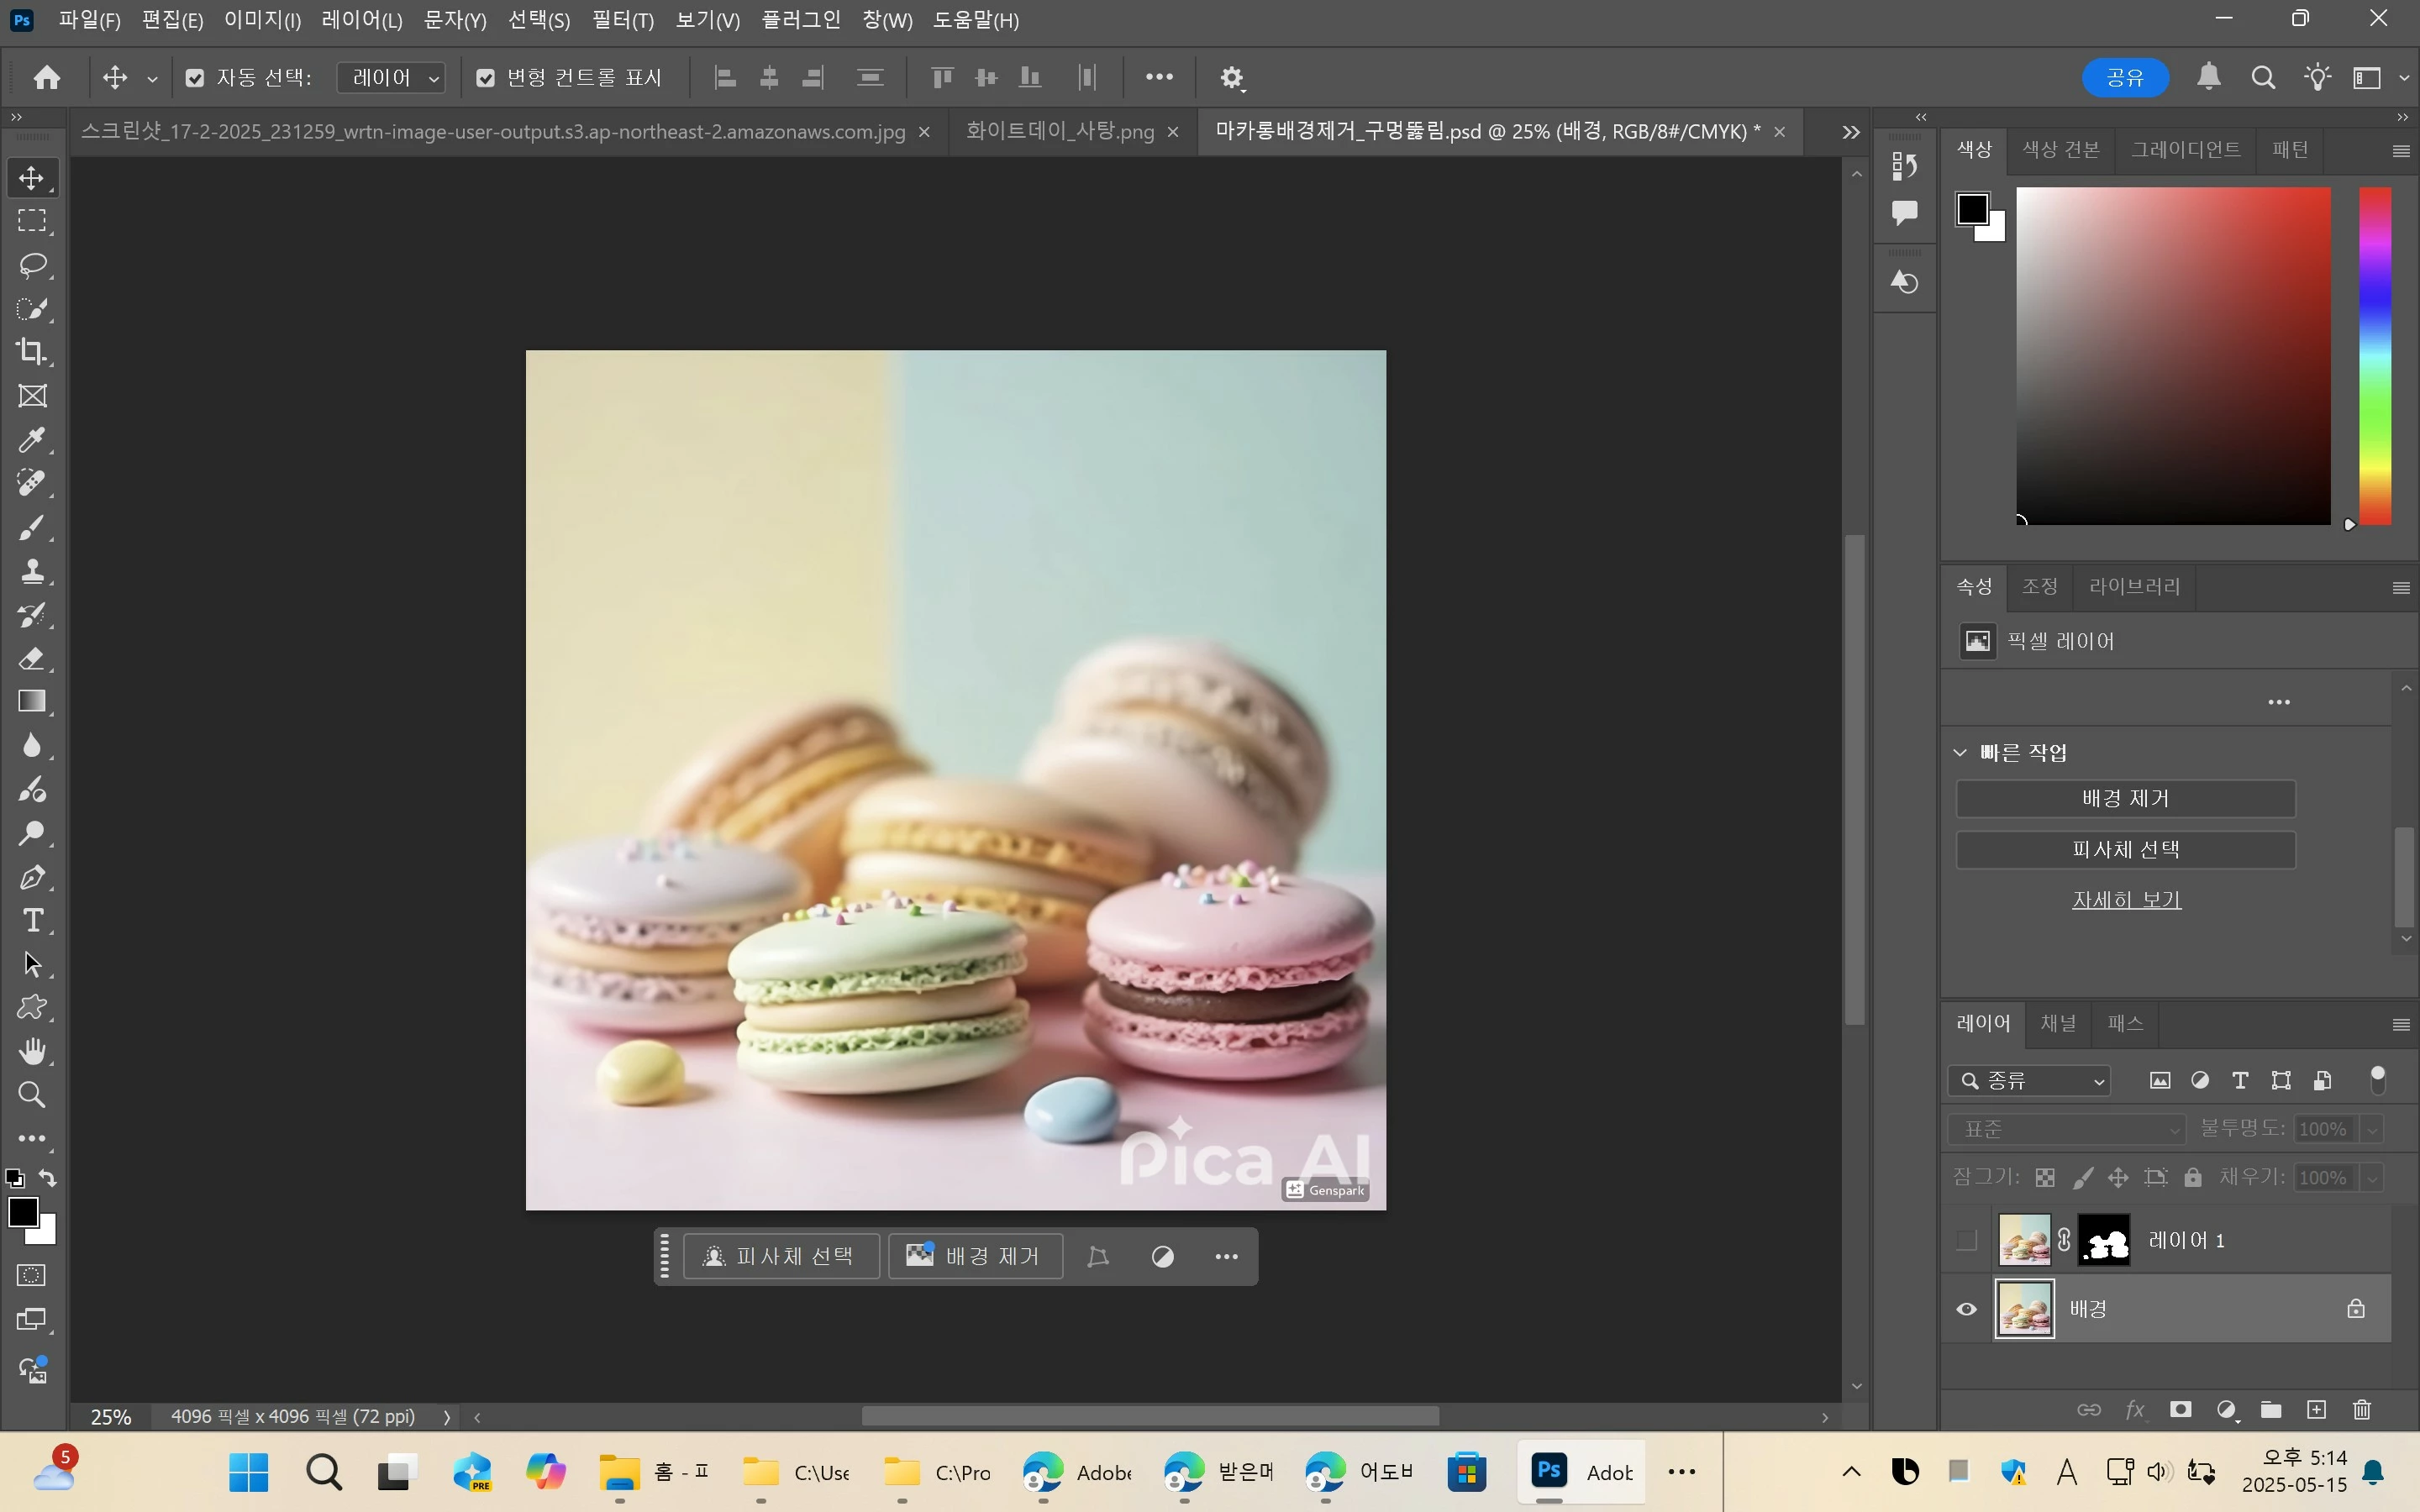The height and width of the screenshot is (1512, 2420).
Task: Select the Clone Stamp tool
Action: point(32,571)
